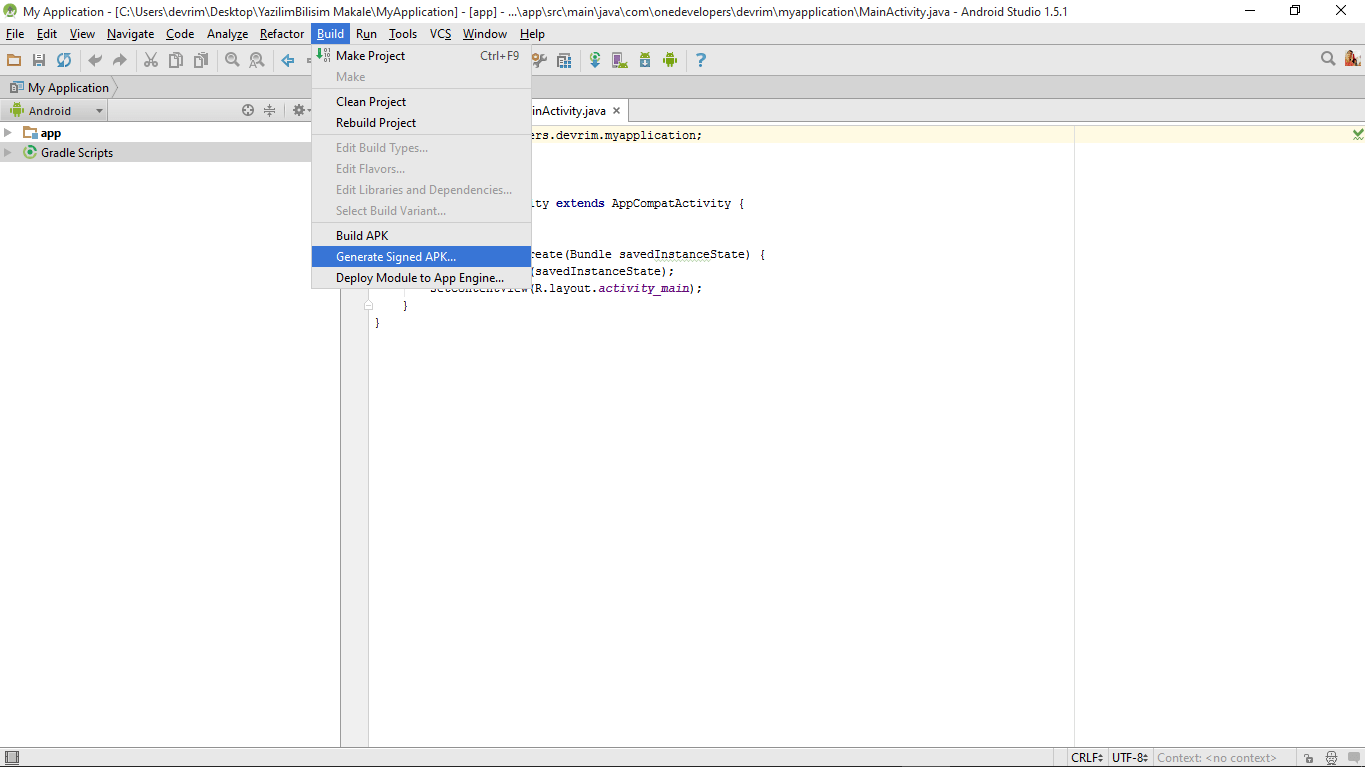Click the search magnifier icon at top right
This screenshot has height=767, width=1365.
(1328, 59)
